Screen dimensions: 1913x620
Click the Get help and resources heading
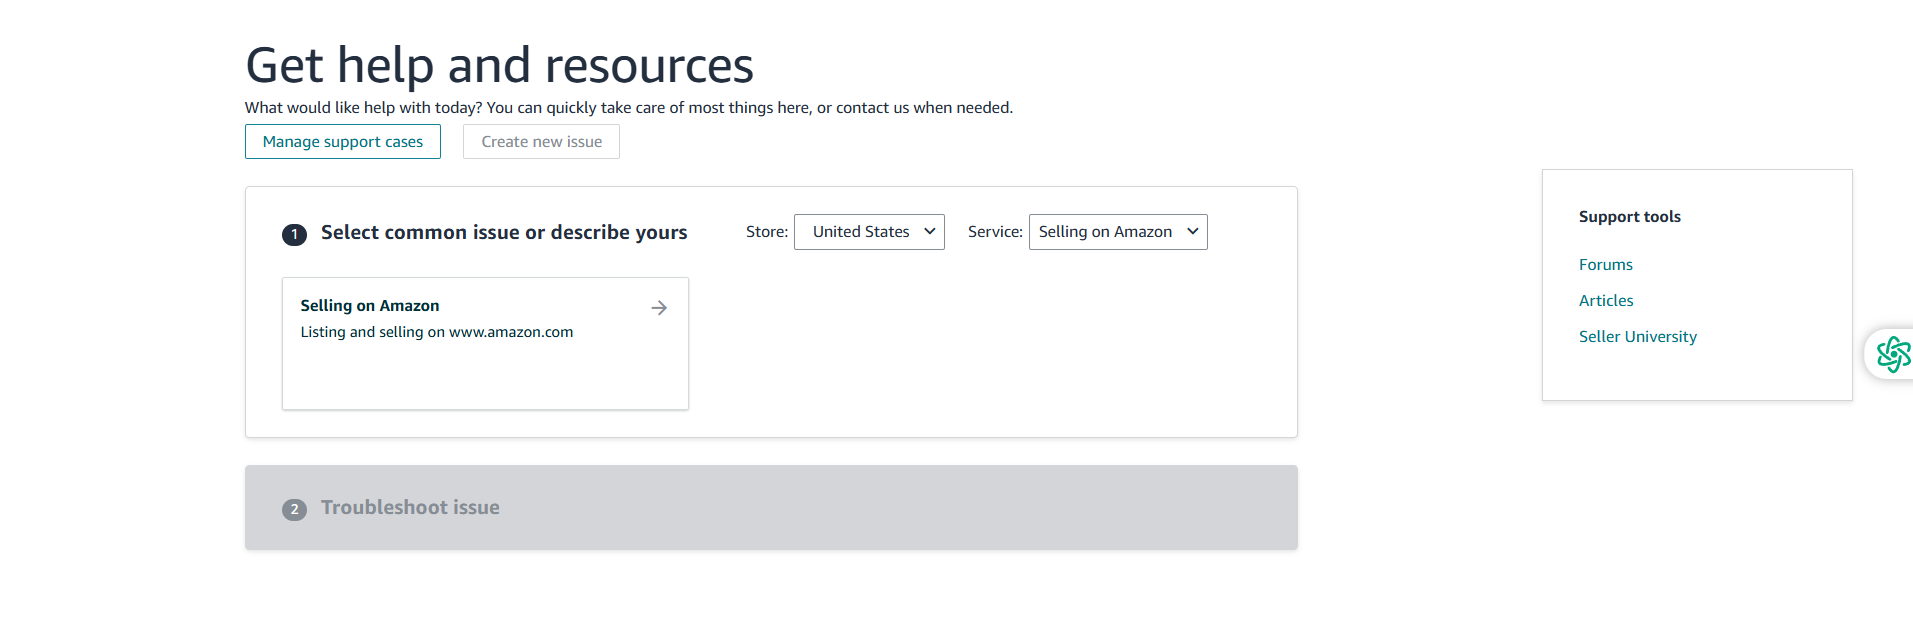(x=499, y=66)
